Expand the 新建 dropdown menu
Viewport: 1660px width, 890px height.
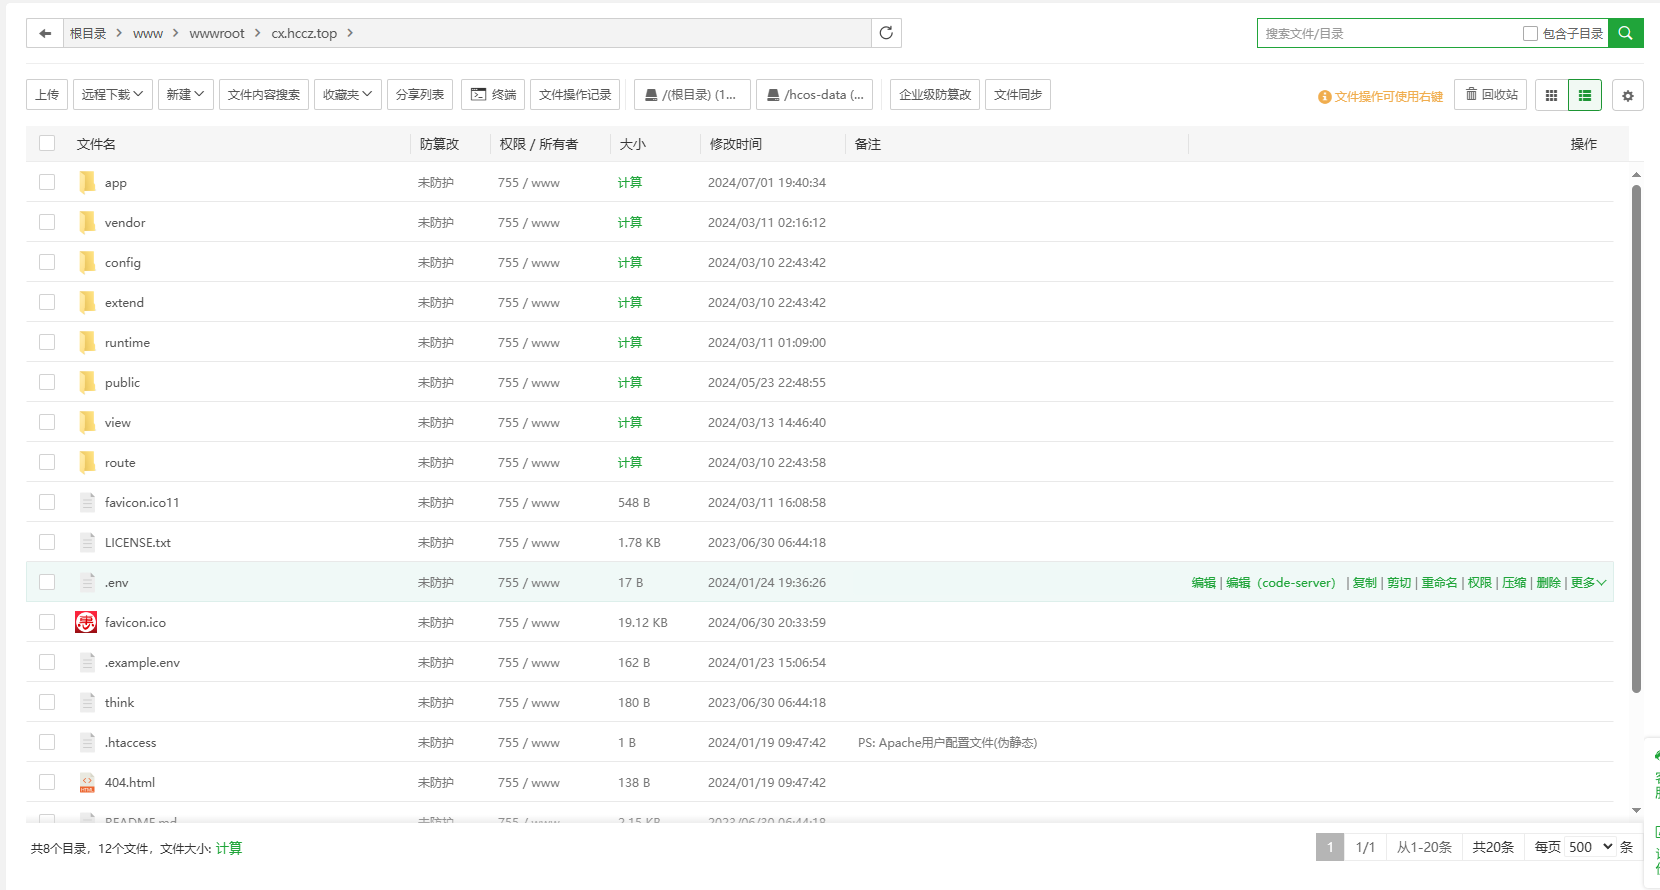tap(185, 95)
